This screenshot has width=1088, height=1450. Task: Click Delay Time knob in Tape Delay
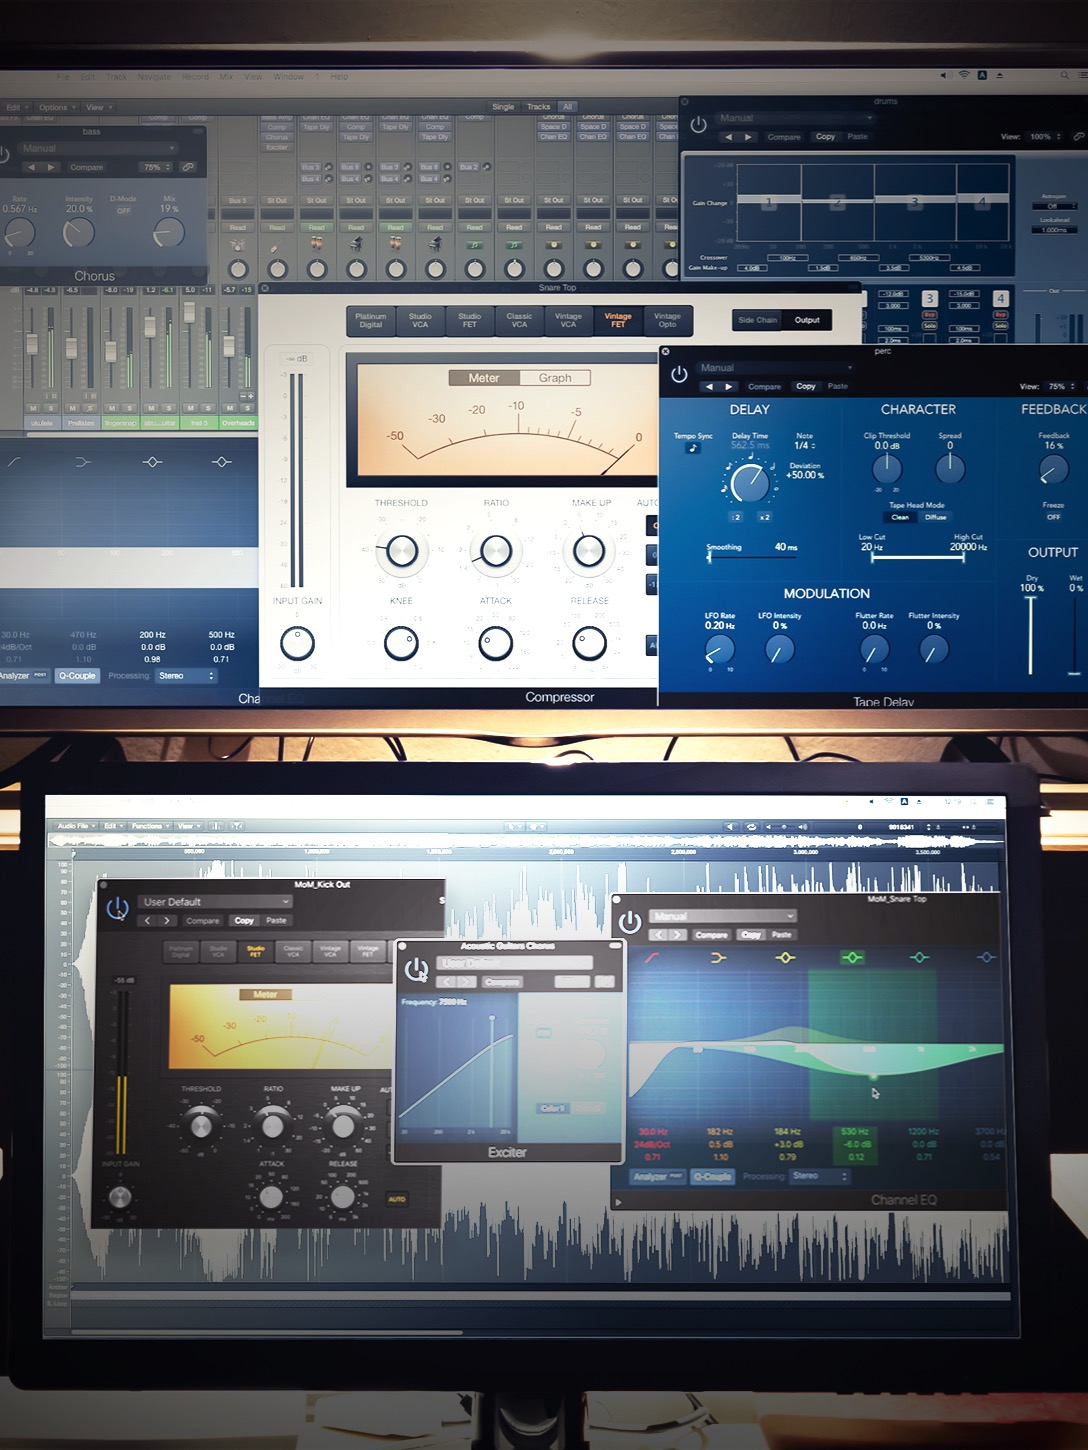point(748,483)
